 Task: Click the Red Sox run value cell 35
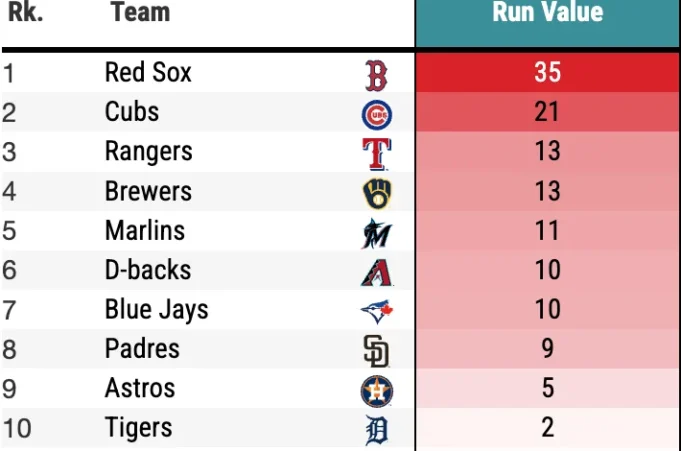(547, 73)
